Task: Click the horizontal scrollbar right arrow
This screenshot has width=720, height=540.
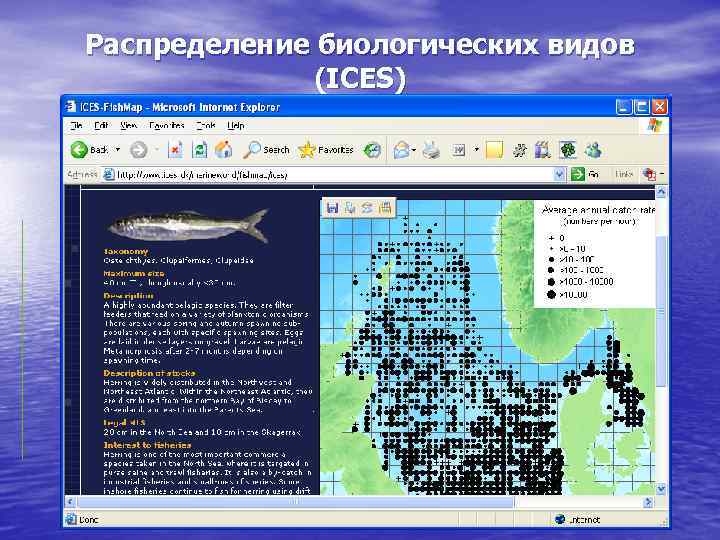Action: click(x=648, y=502)
